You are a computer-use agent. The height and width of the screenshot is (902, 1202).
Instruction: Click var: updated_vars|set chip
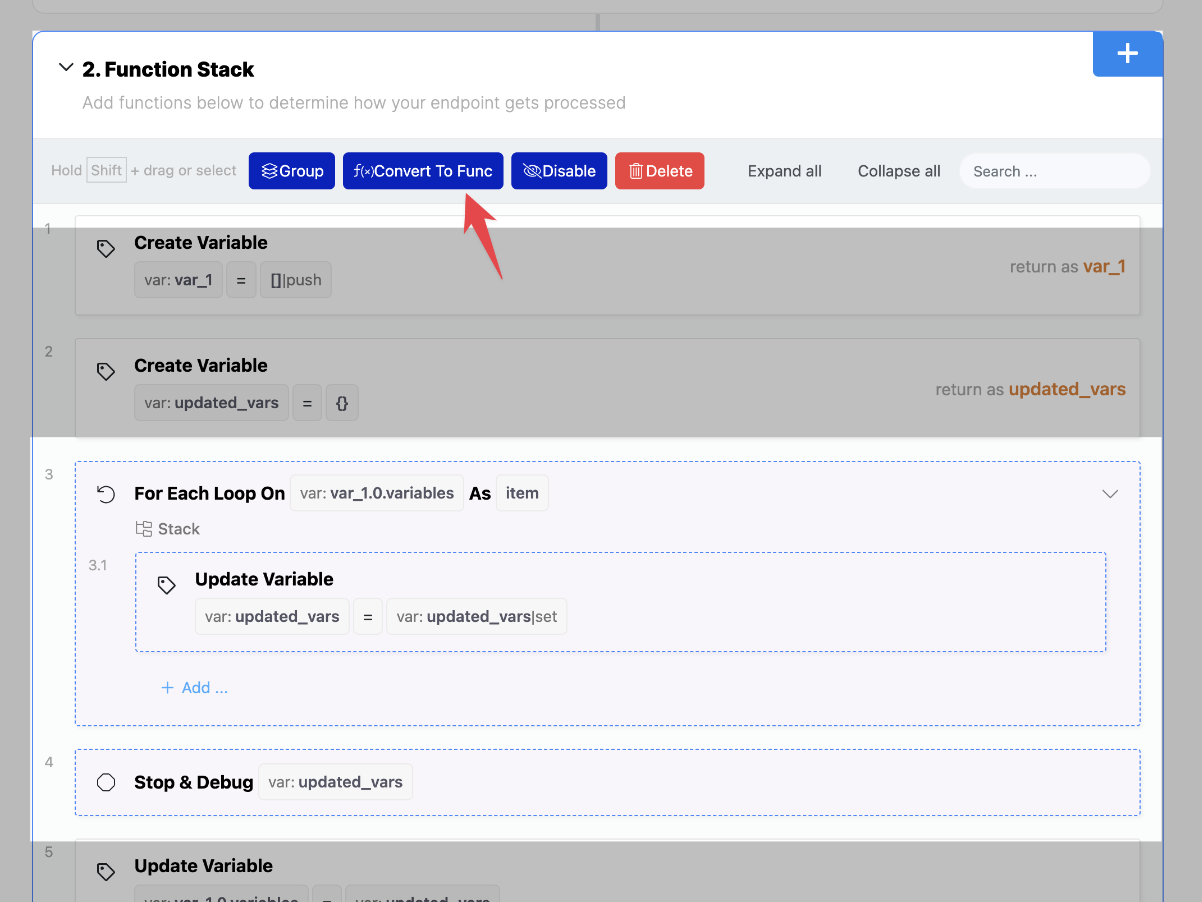coord(477,617)
